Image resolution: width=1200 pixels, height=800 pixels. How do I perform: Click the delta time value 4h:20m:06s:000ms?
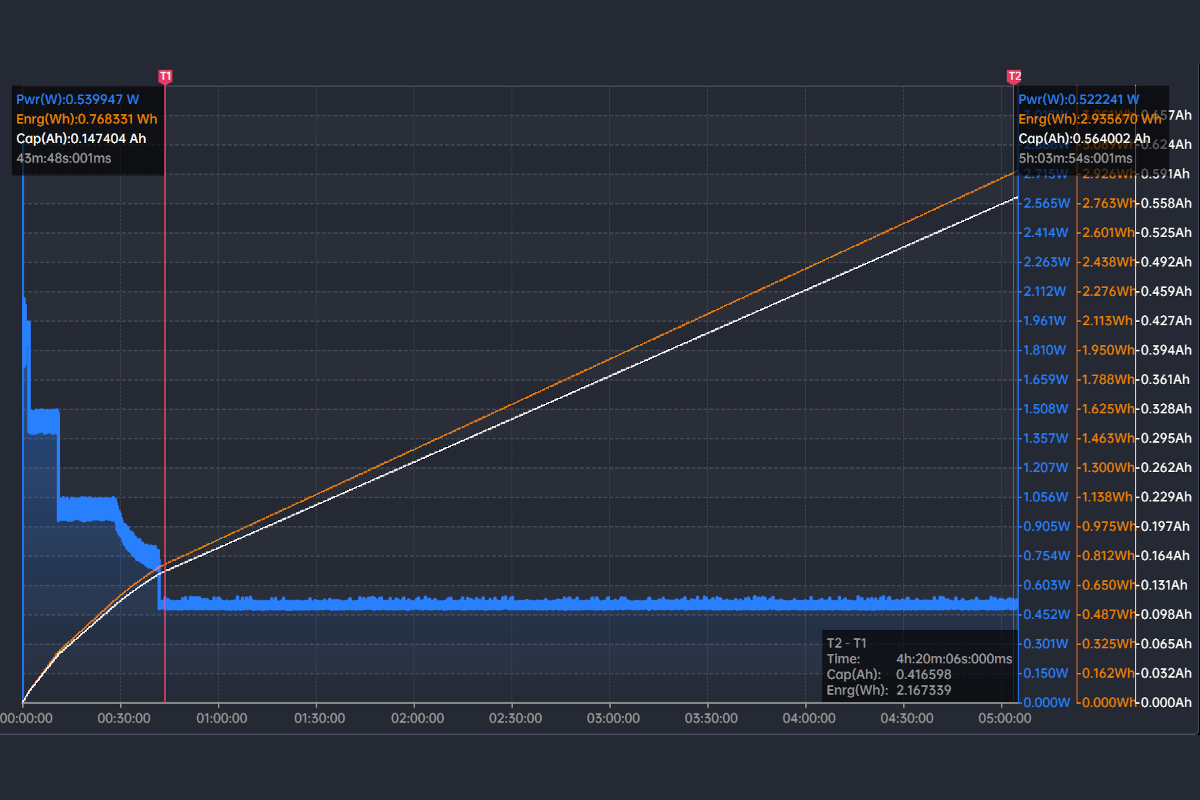tap(955, 659)
